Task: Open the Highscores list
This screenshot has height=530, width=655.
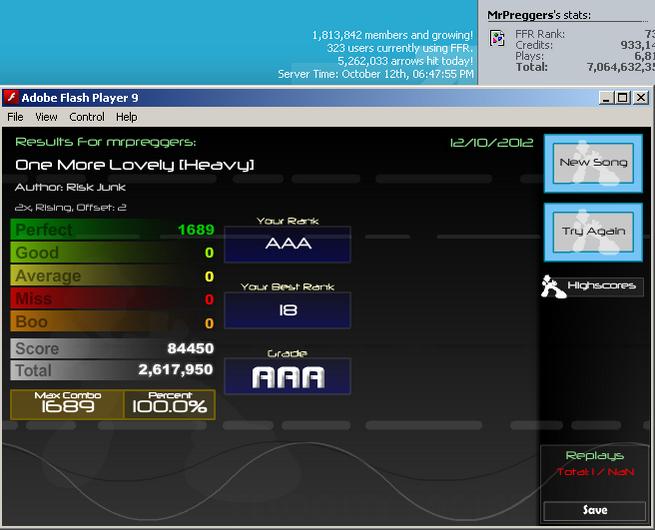Action: pyautogui.click(x=602, y=286)
